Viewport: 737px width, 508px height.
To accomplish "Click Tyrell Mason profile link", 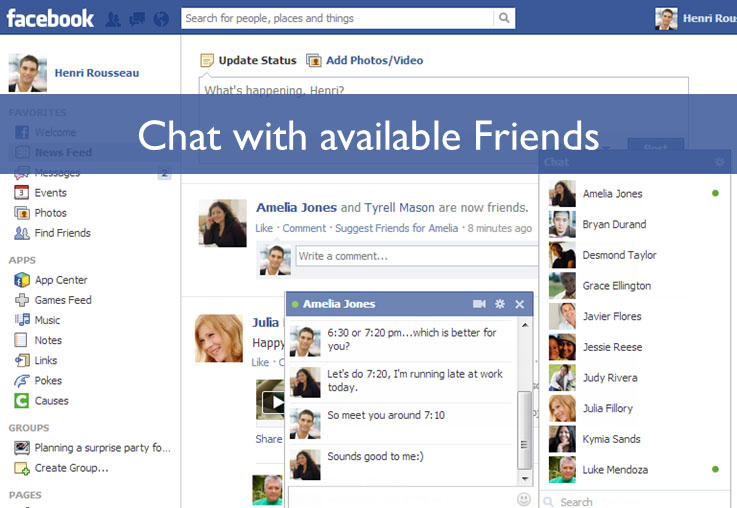I will 404,208.
